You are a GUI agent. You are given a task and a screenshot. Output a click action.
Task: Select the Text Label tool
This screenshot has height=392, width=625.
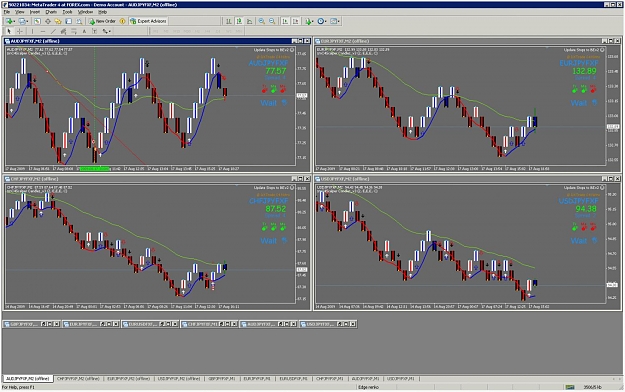tap(94, 31)
